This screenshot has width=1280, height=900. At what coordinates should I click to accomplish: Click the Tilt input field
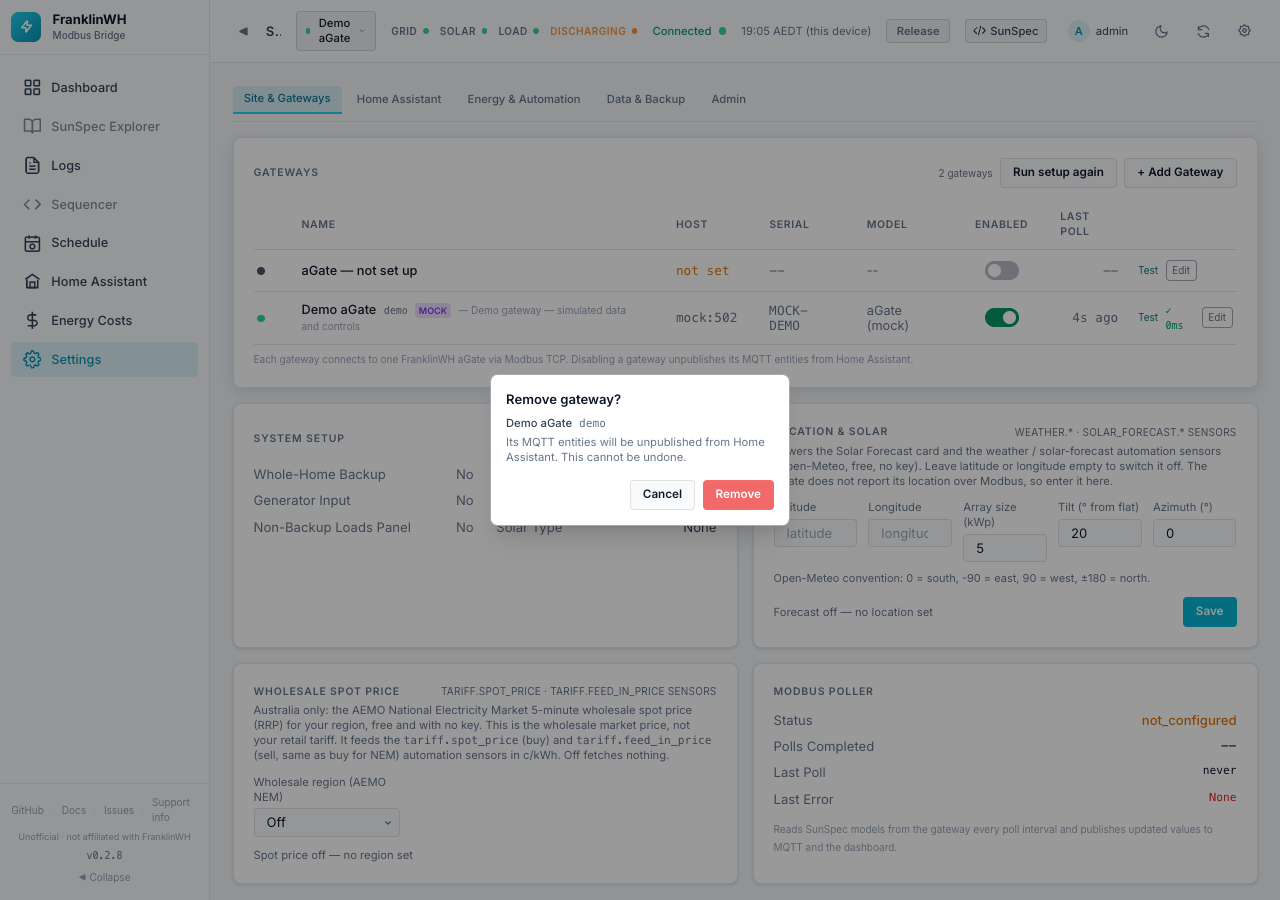[1100, 533]
